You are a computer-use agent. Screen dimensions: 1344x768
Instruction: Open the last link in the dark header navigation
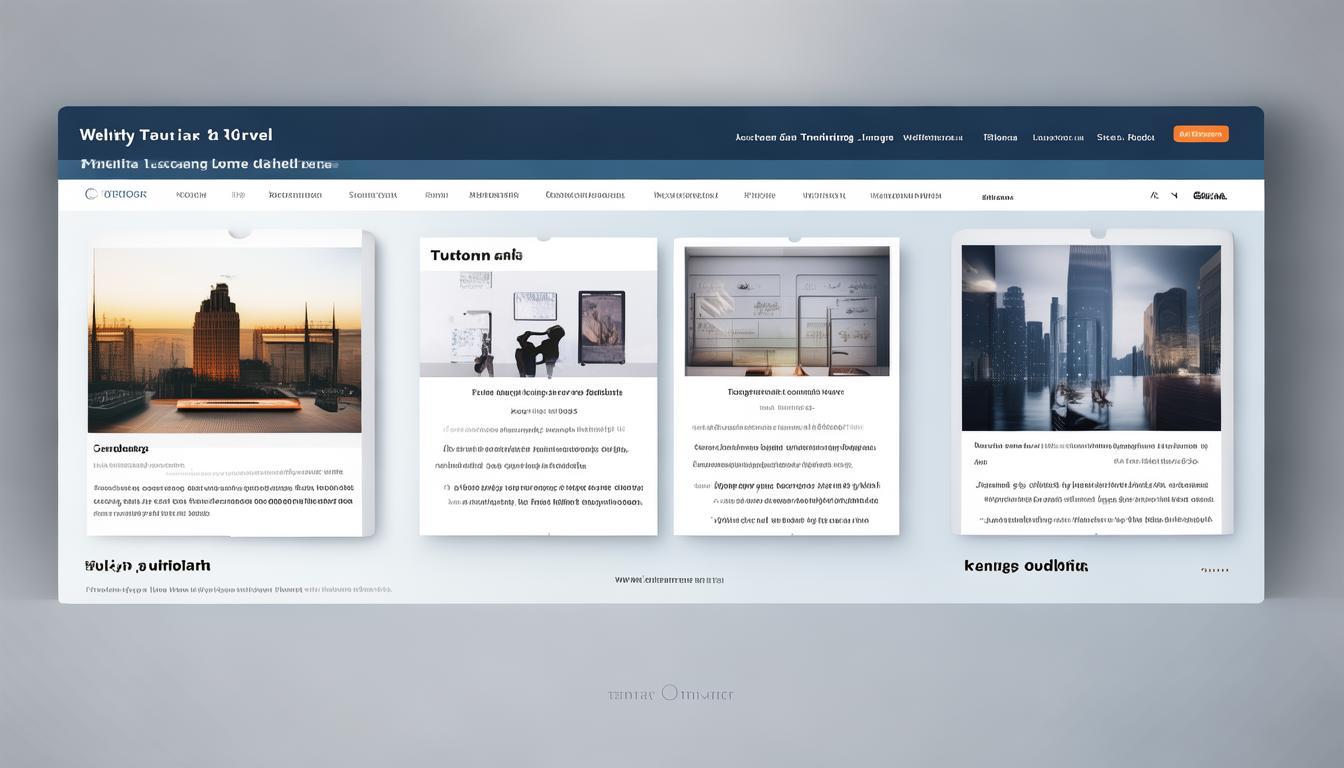(1125, 138)
